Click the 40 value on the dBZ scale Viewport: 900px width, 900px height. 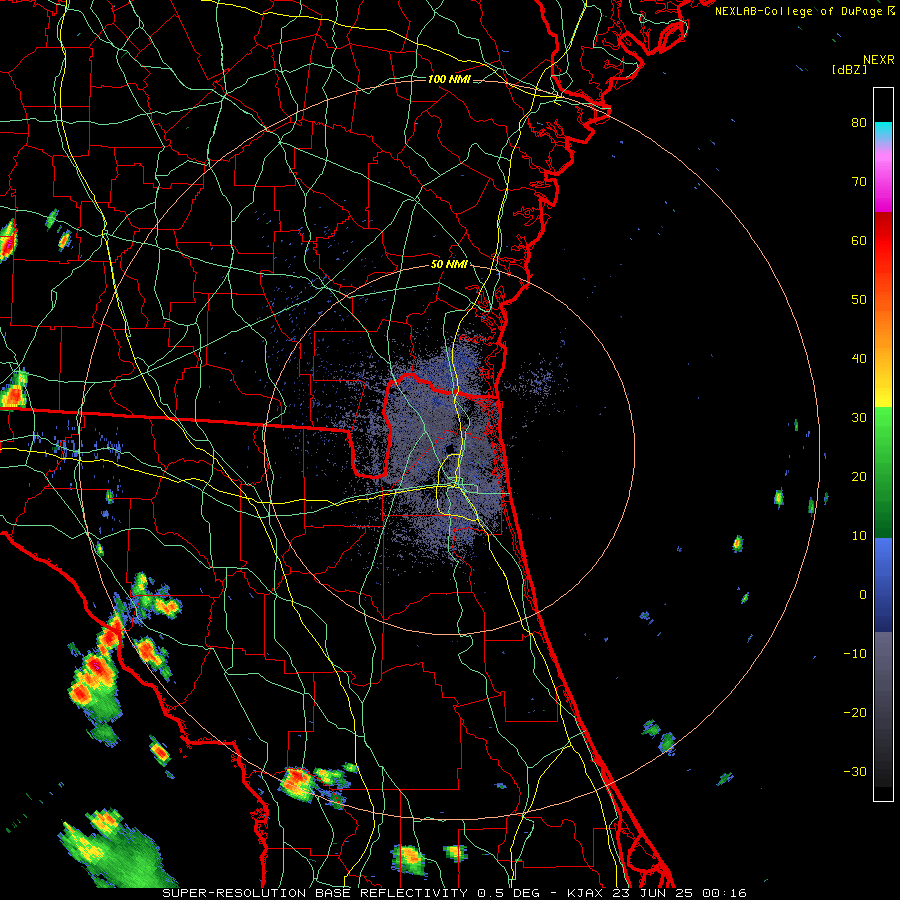859,359
